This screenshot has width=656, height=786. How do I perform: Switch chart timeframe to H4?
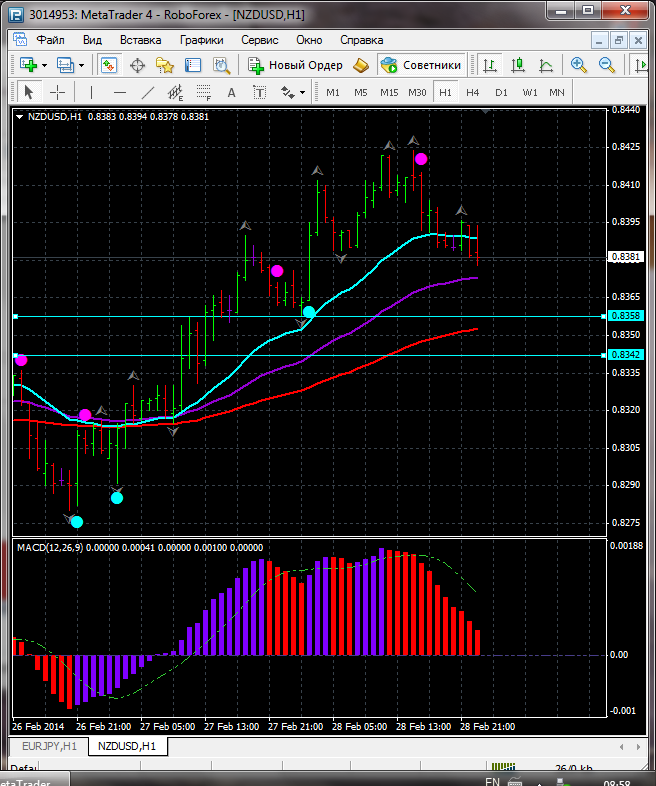click(472, 92)
